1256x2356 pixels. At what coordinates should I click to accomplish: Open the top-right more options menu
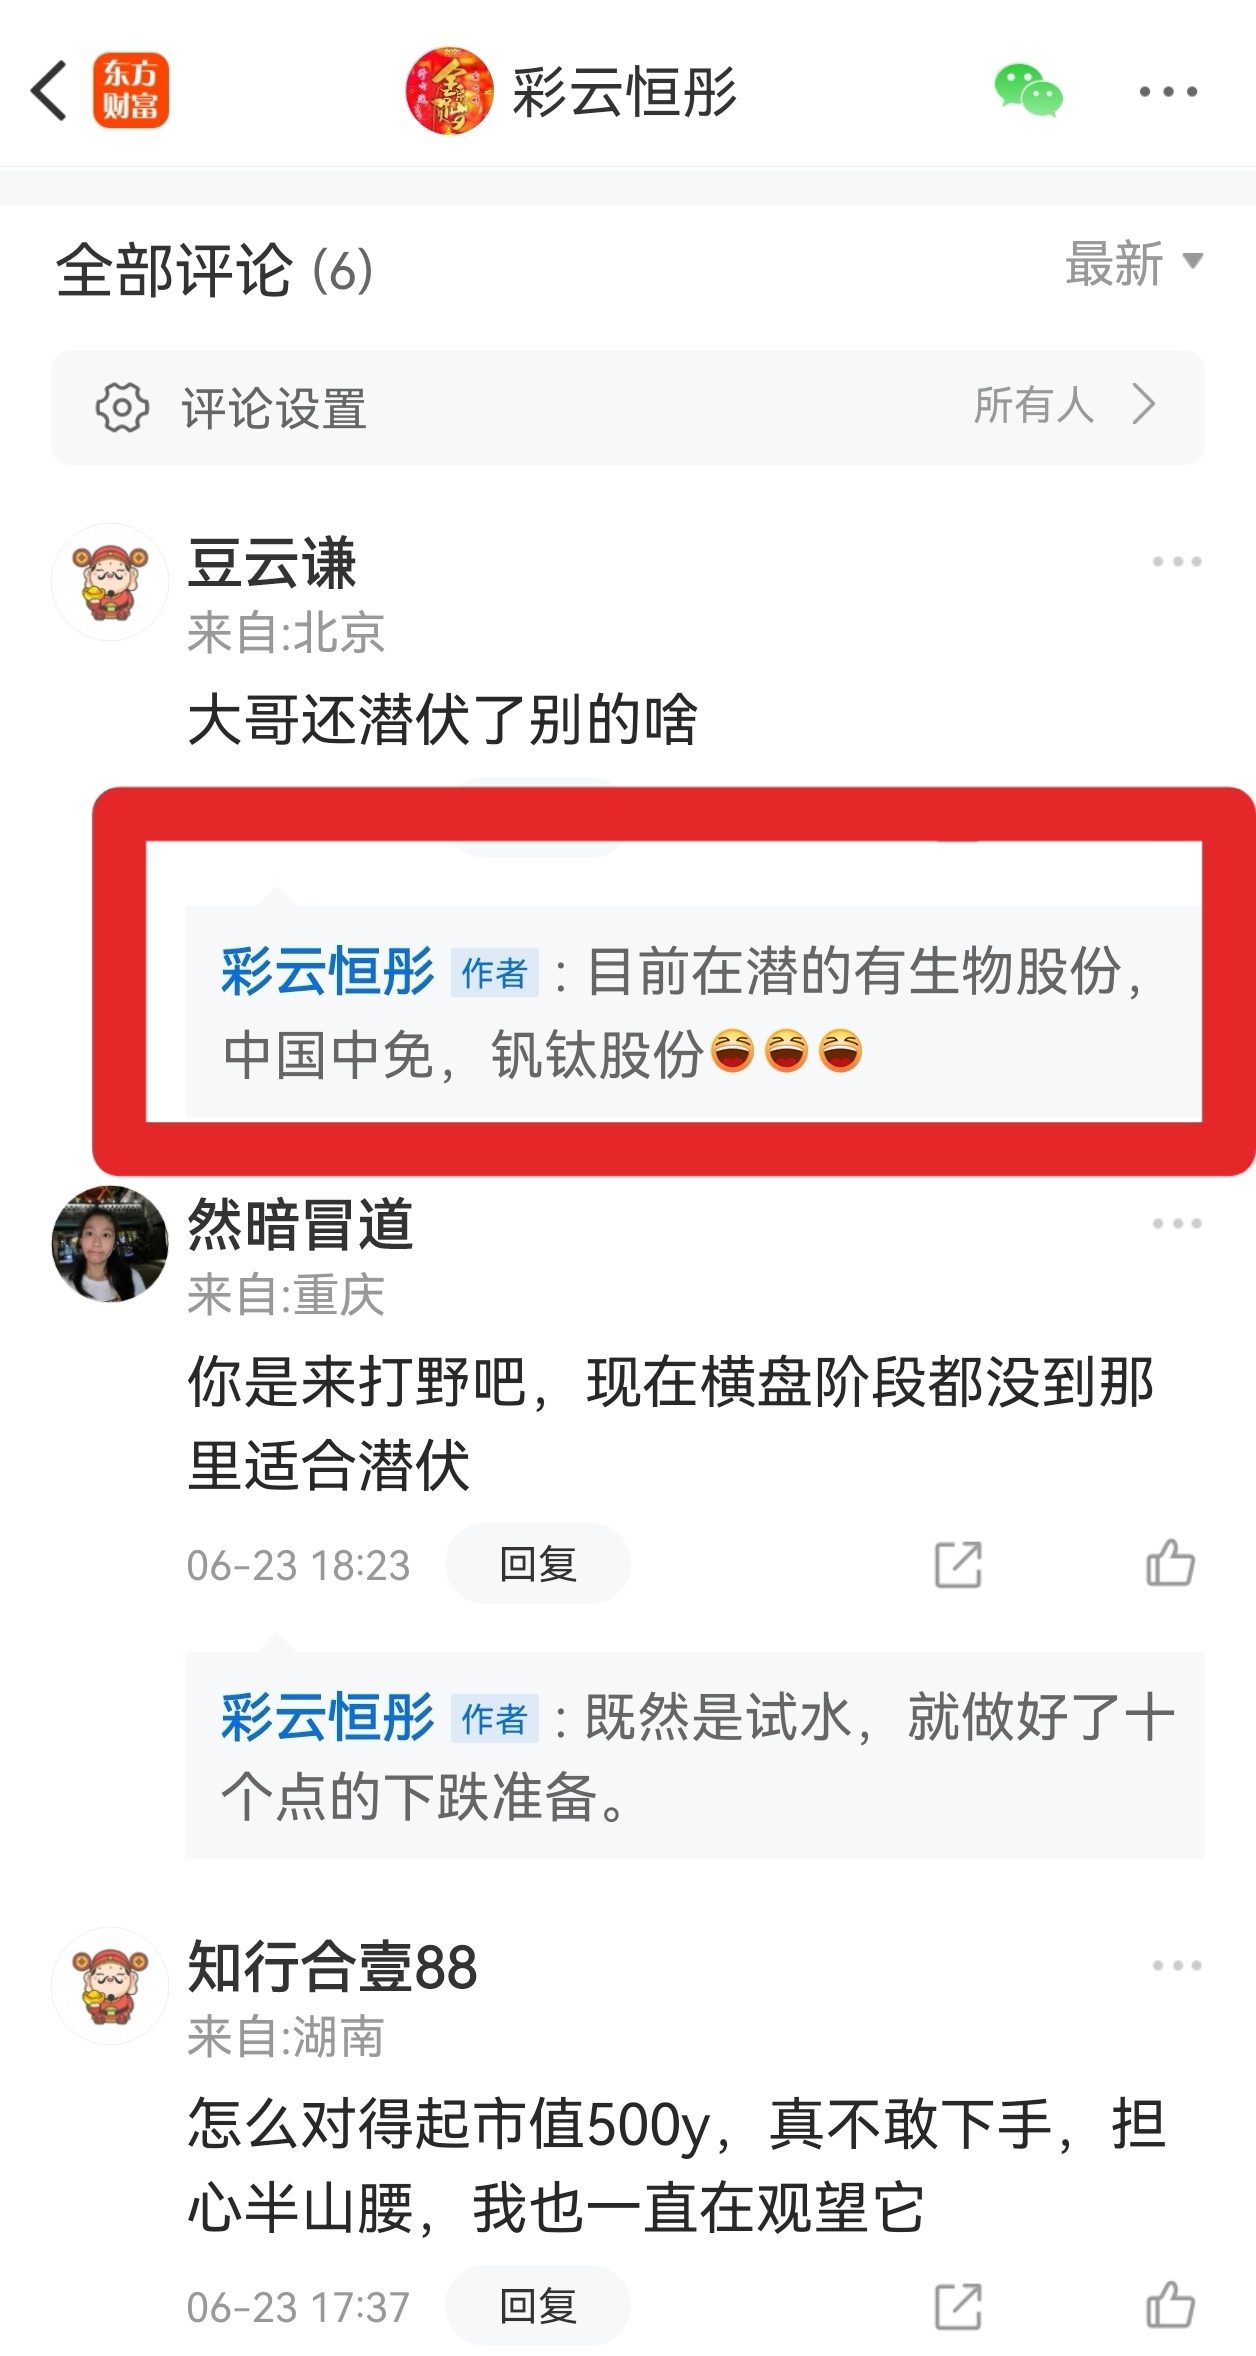pyautogui.click(x=1168, y=92)
